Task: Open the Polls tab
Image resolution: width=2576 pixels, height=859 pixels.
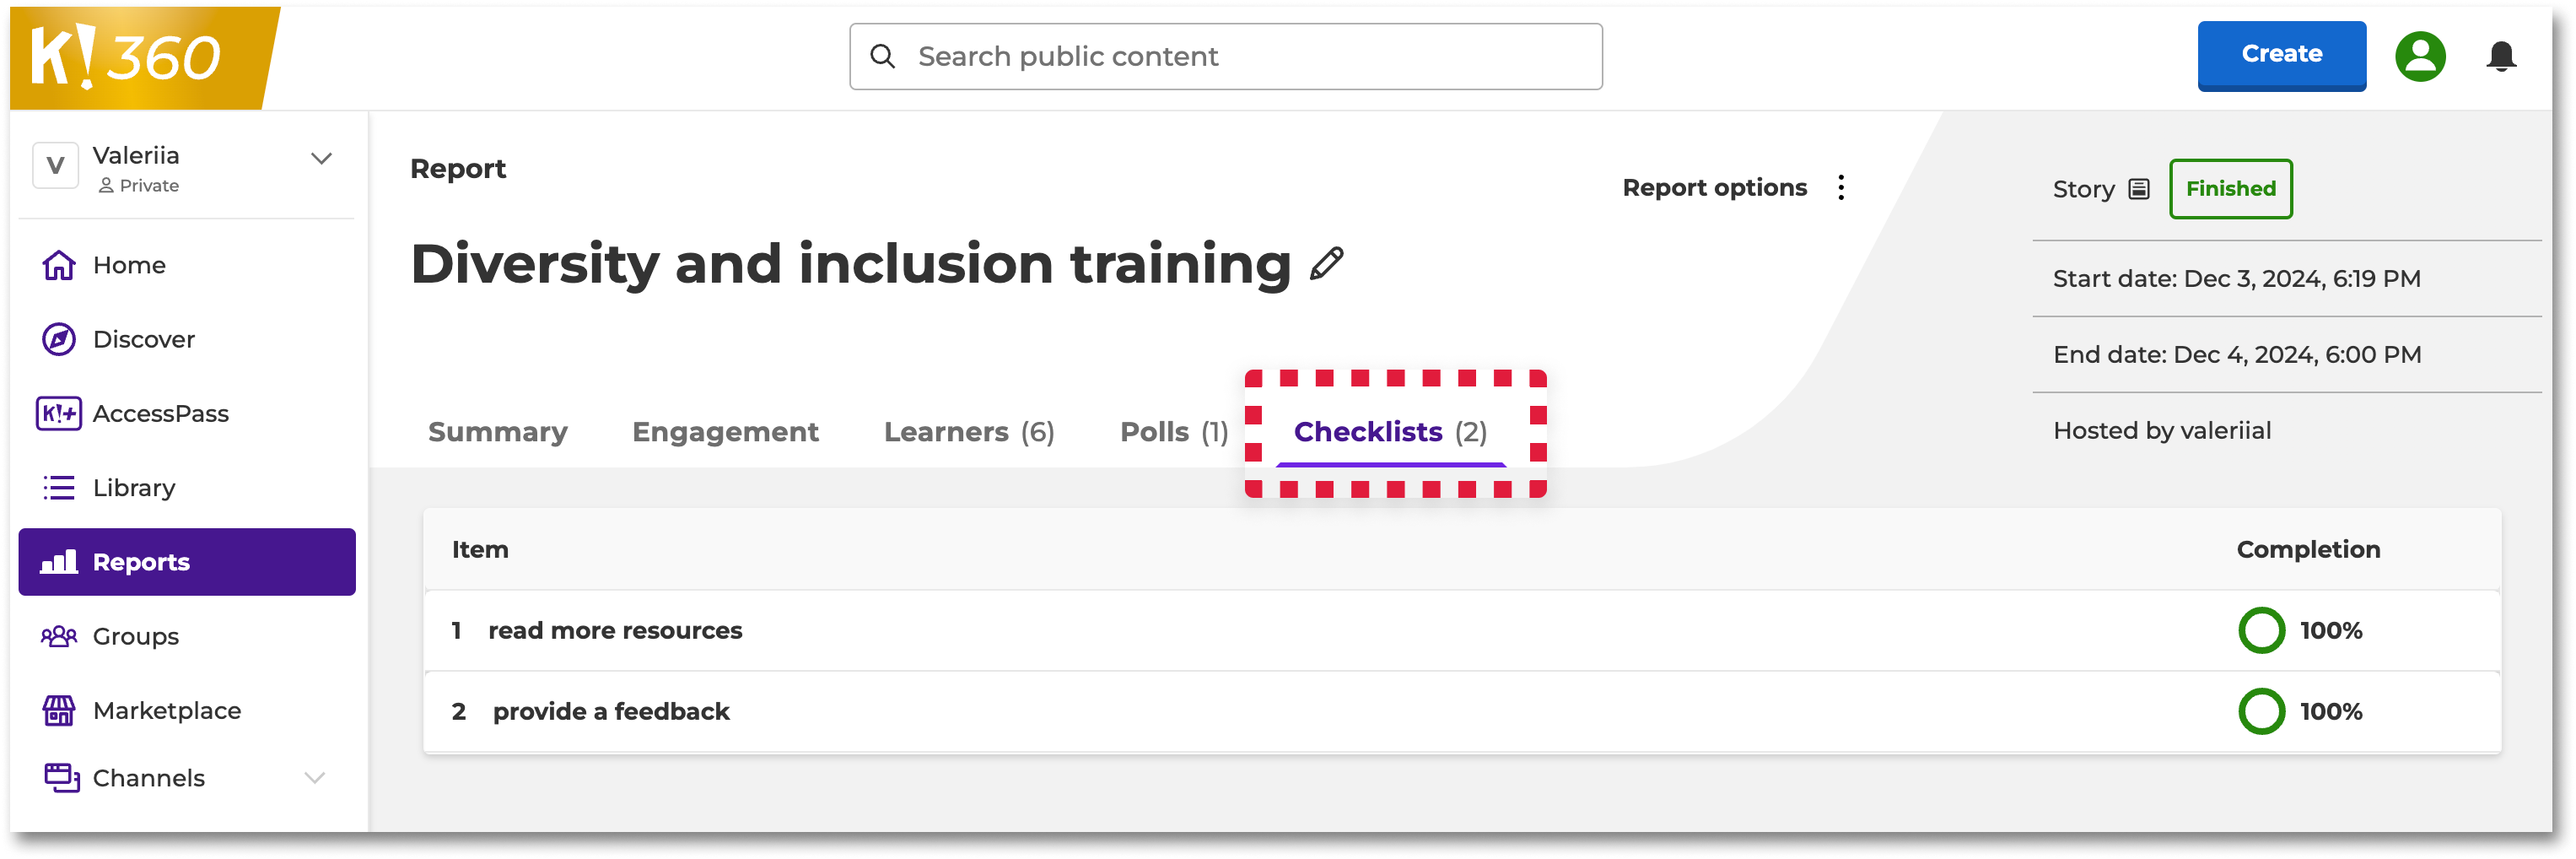Action: pyautogui.click(x=1173, y=432)
